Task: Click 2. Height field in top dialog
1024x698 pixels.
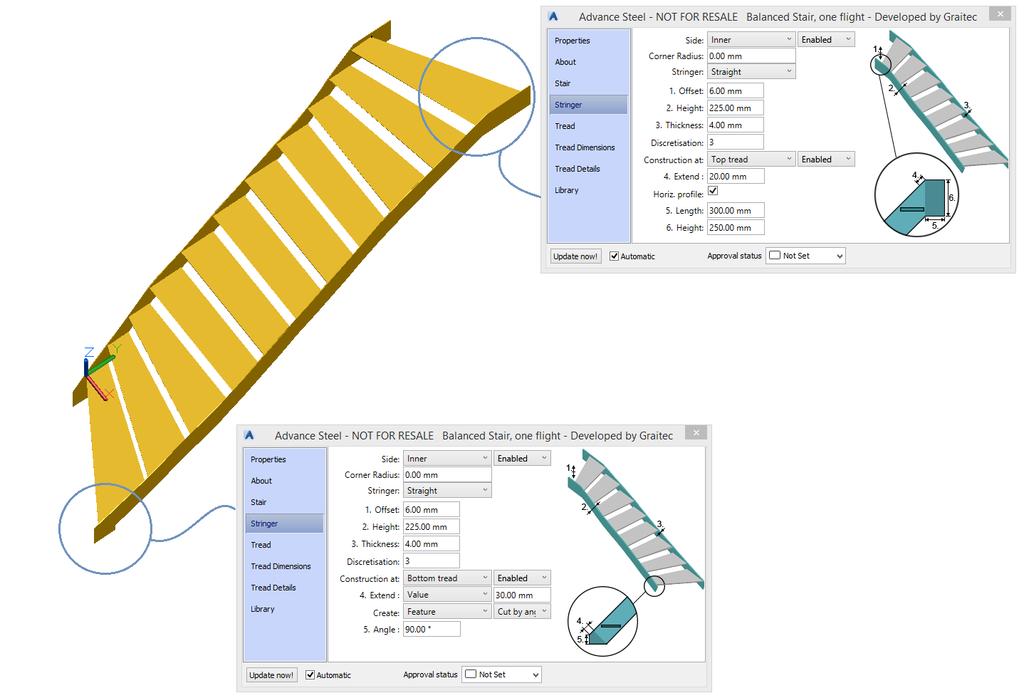Action: [735, 108]
